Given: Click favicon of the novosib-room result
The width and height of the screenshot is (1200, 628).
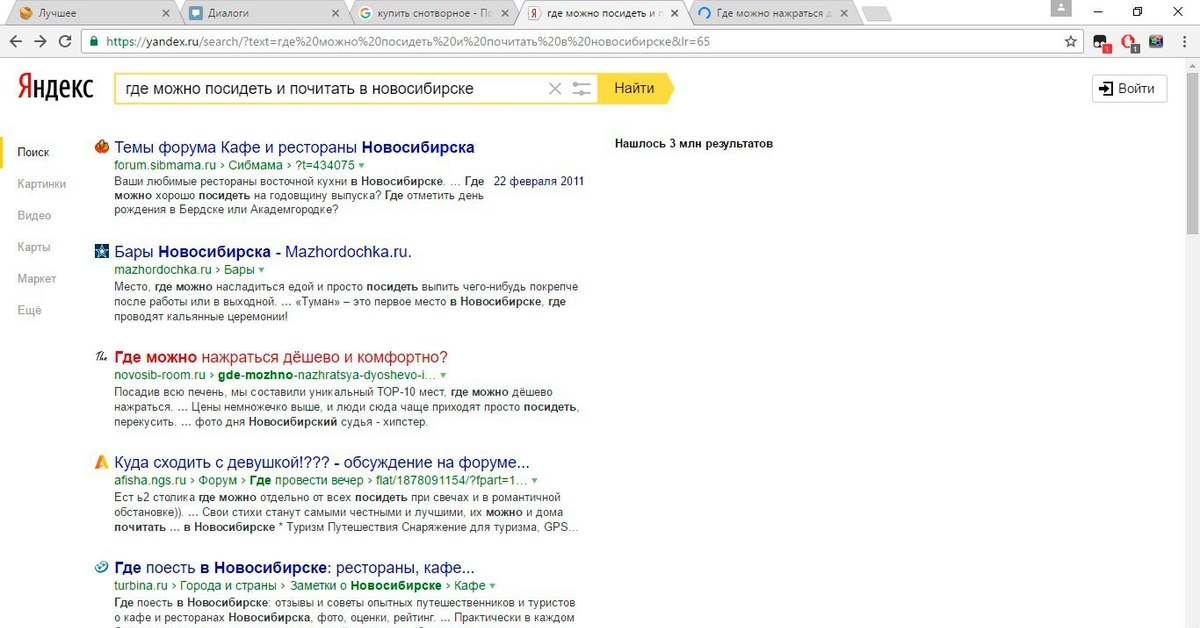Looking at the screenshot, I should [102, 357].
